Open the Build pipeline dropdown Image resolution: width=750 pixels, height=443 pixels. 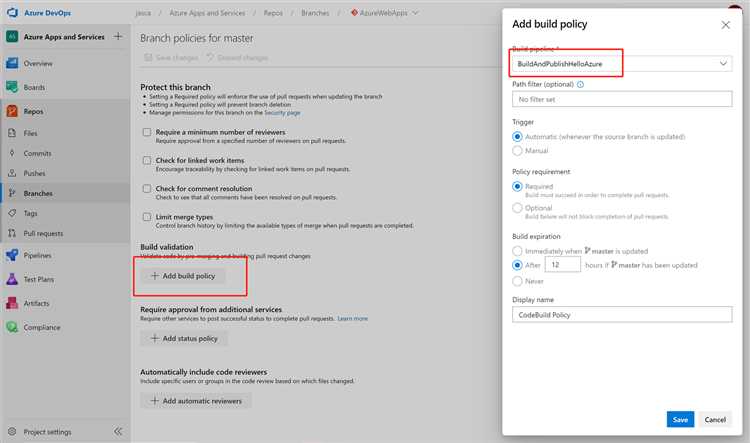point(622,64)
